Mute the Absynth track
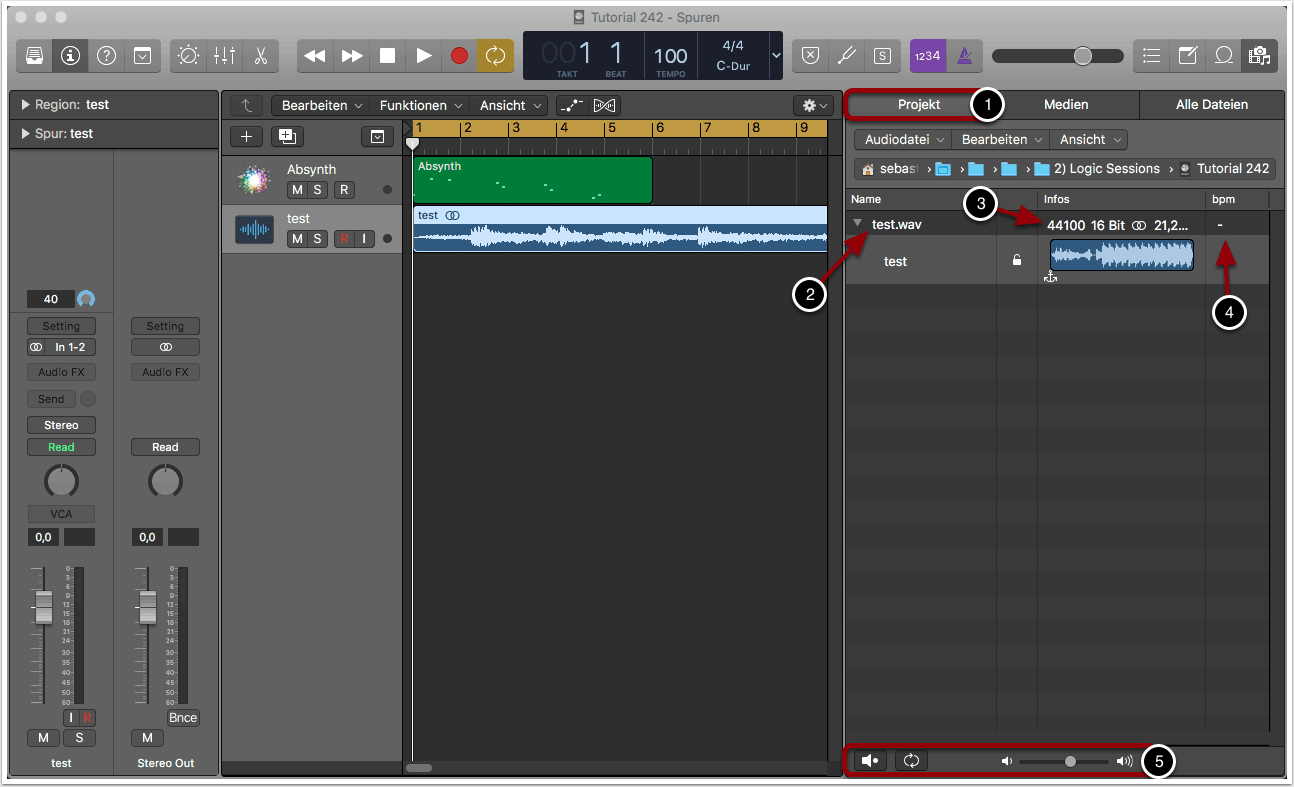The width and height of the screenshot is (1294, 787). click(297, 190)
